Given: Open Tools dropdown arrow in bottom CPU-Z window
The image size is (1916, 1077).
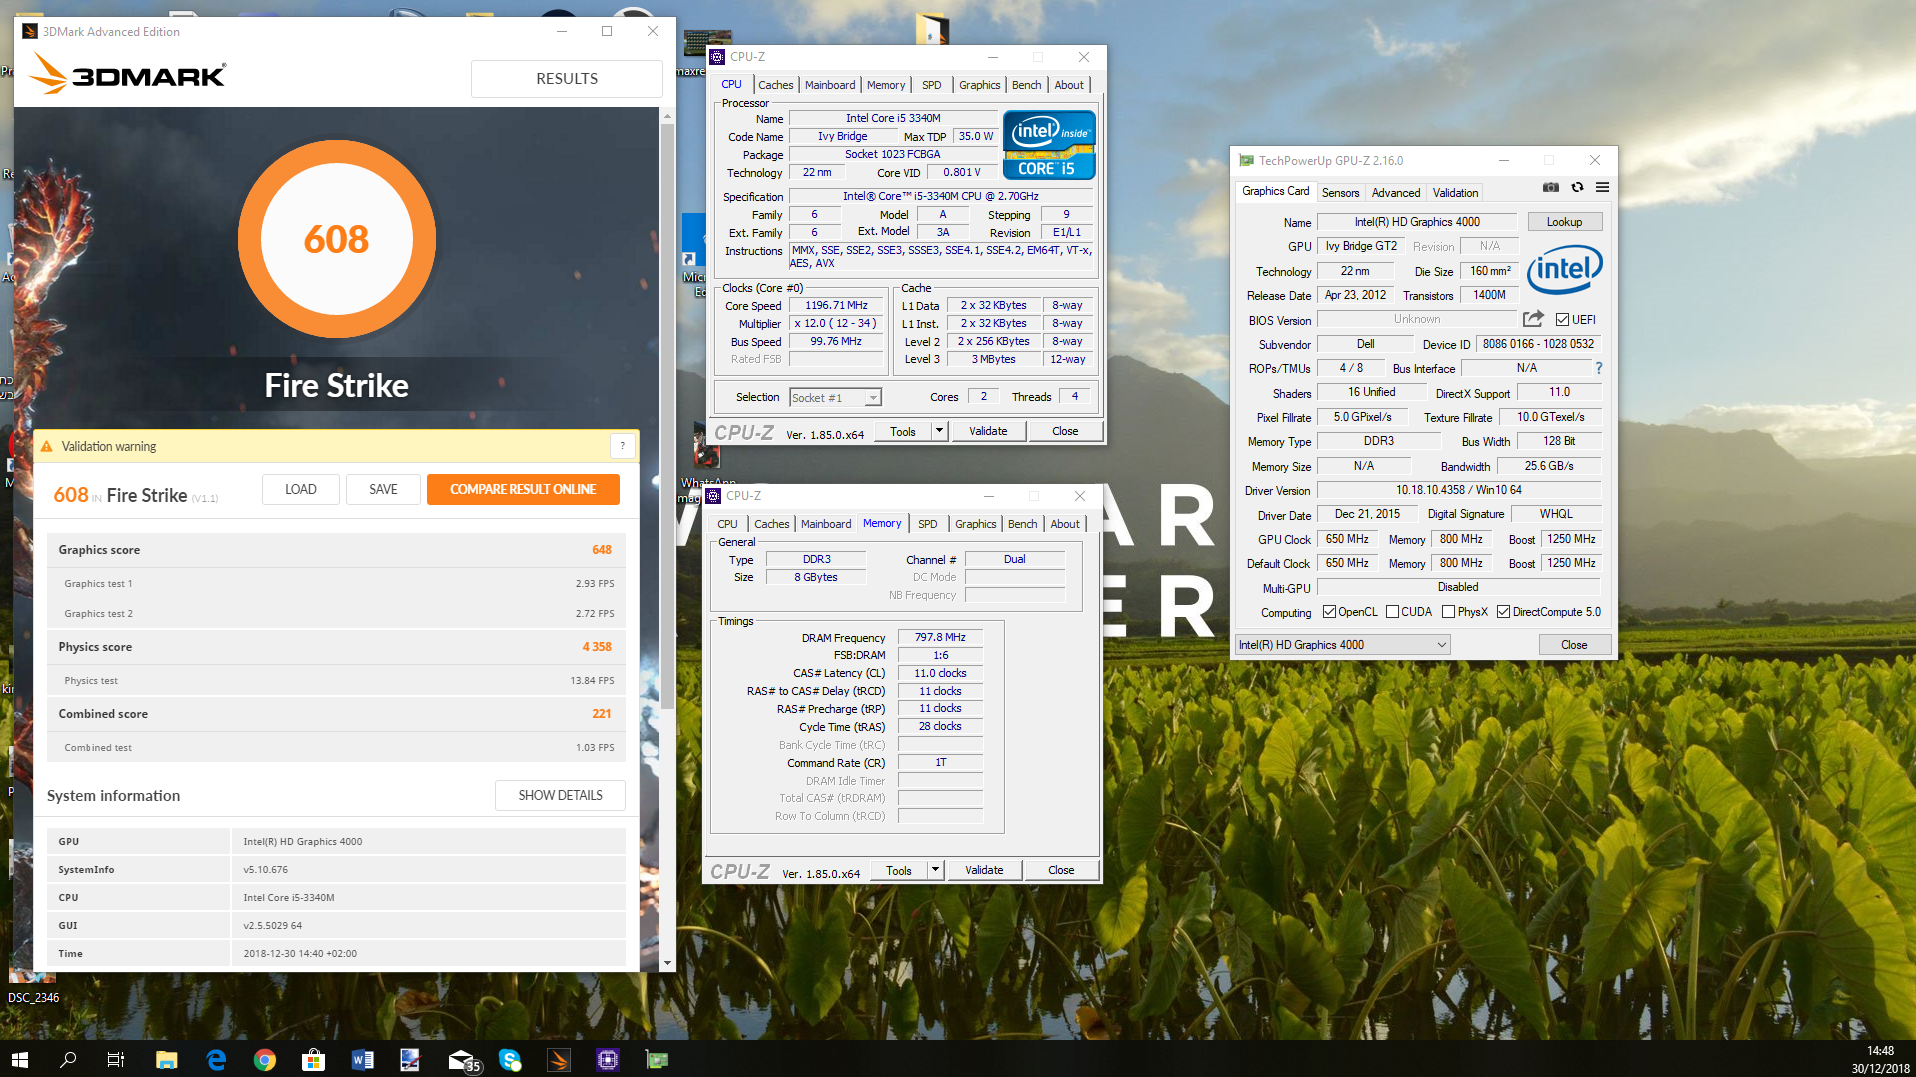Looking at the screenshot, I should coord(934,870).
